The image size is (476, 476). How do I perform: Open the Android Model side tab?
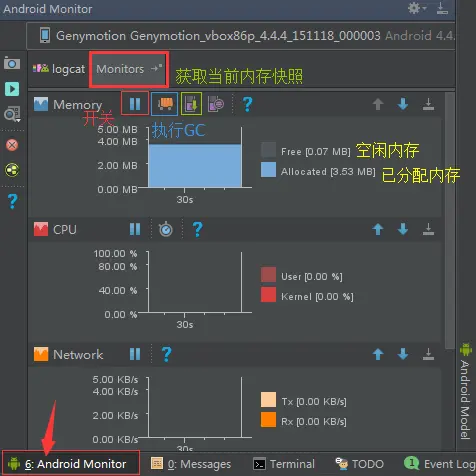pos(466,391)
